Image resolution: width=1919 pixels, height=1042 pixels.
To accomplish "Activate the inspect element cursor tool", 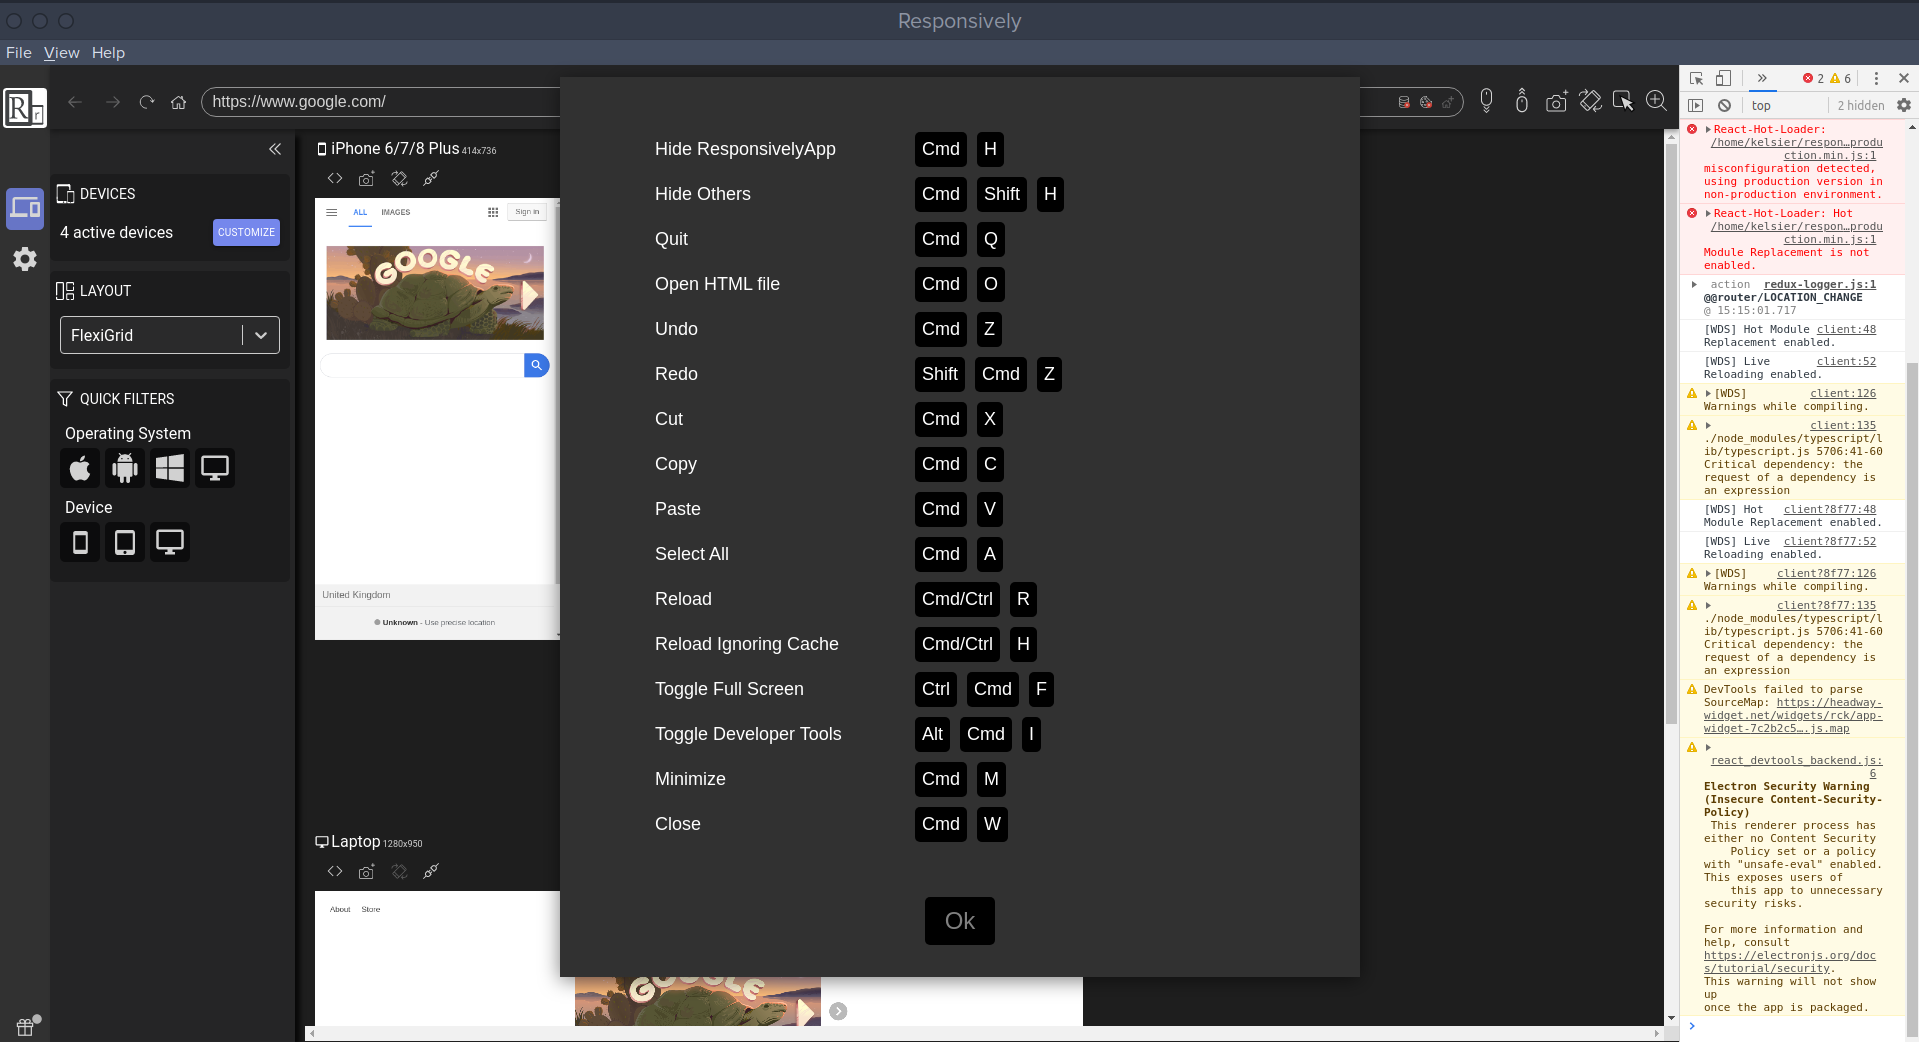I will (x=1623, y=101).
